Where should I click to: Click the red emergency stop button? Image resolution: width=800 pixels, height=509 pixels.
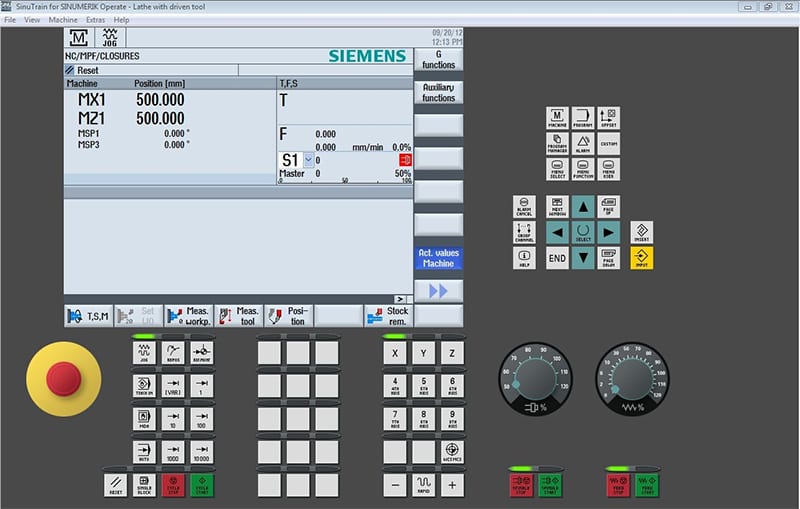(64, 379)
